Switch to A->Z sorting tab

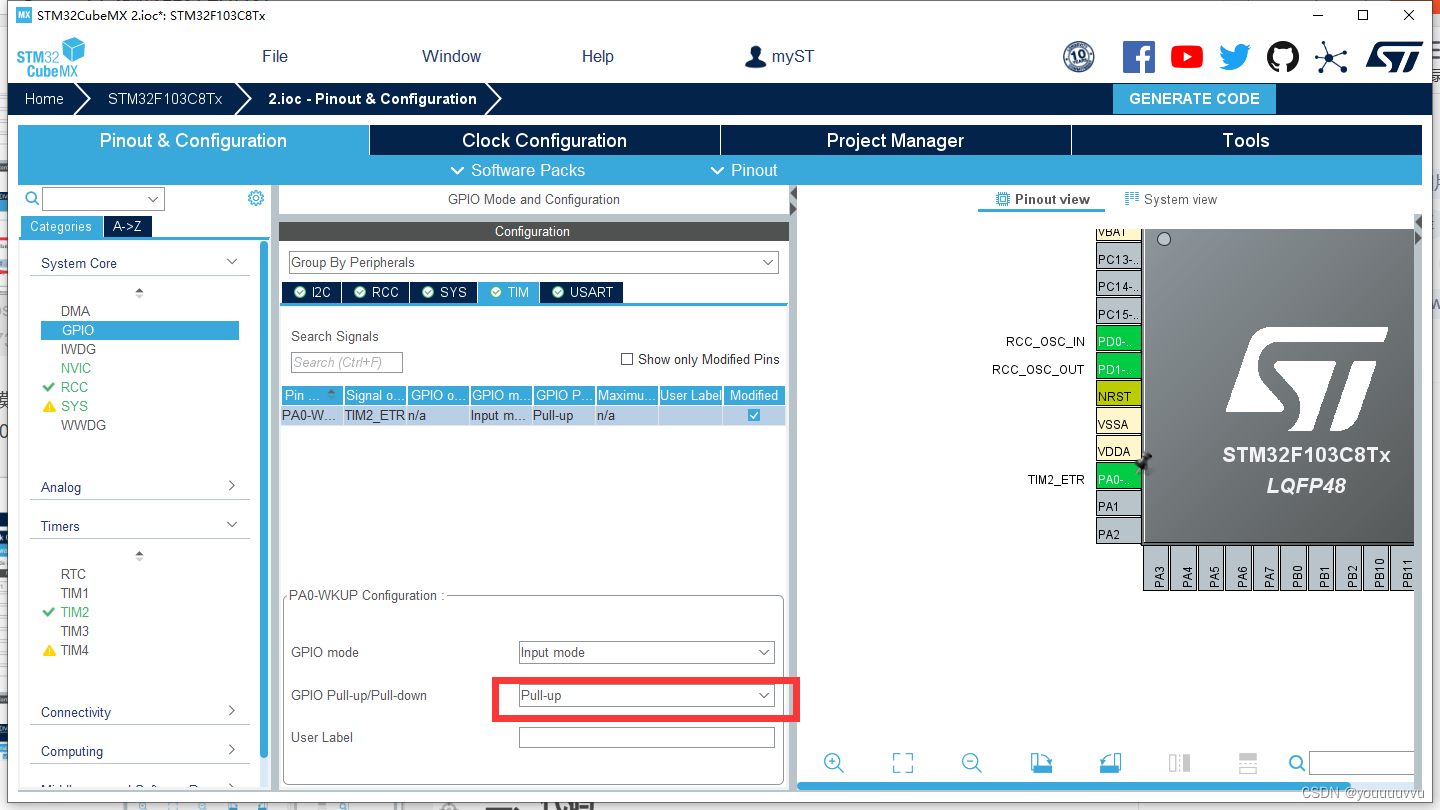coord(127,226)
